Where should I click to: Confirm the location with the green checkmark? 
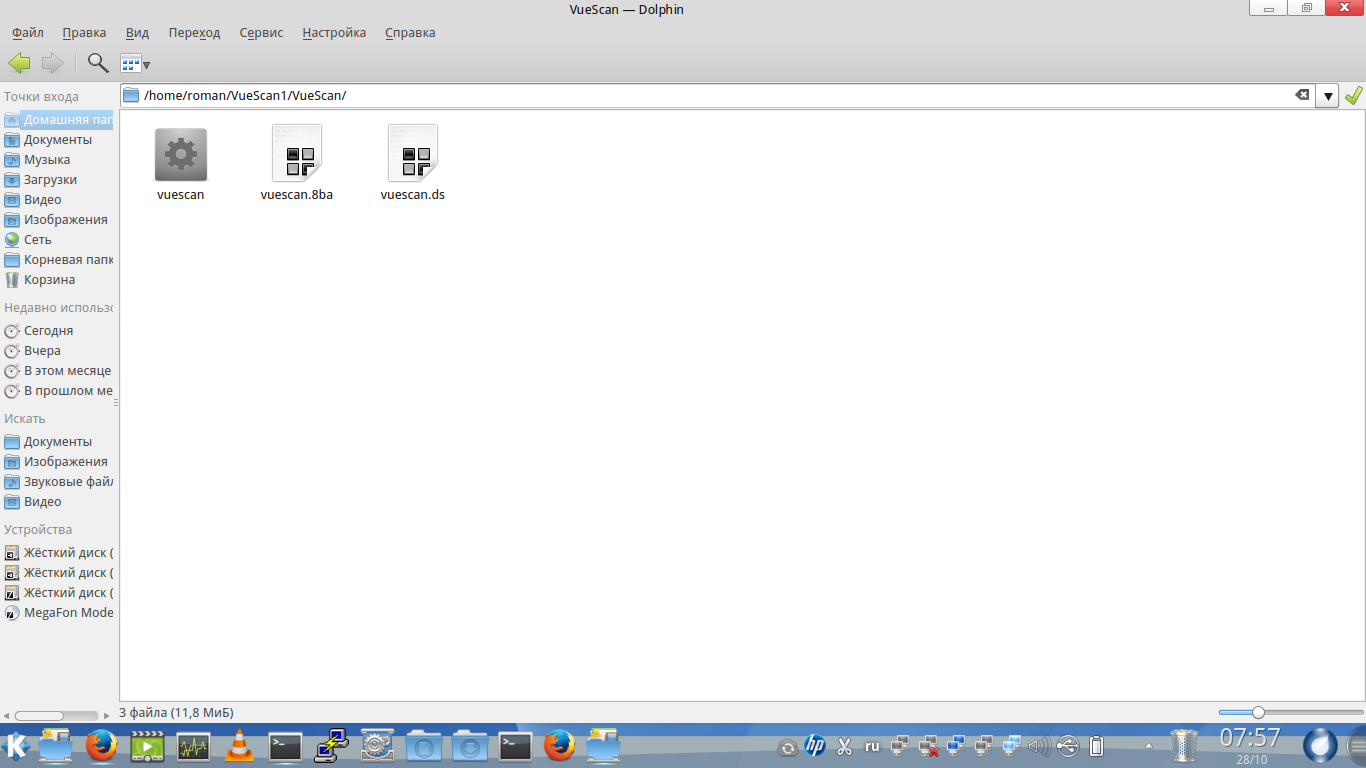click(1353, 96)
